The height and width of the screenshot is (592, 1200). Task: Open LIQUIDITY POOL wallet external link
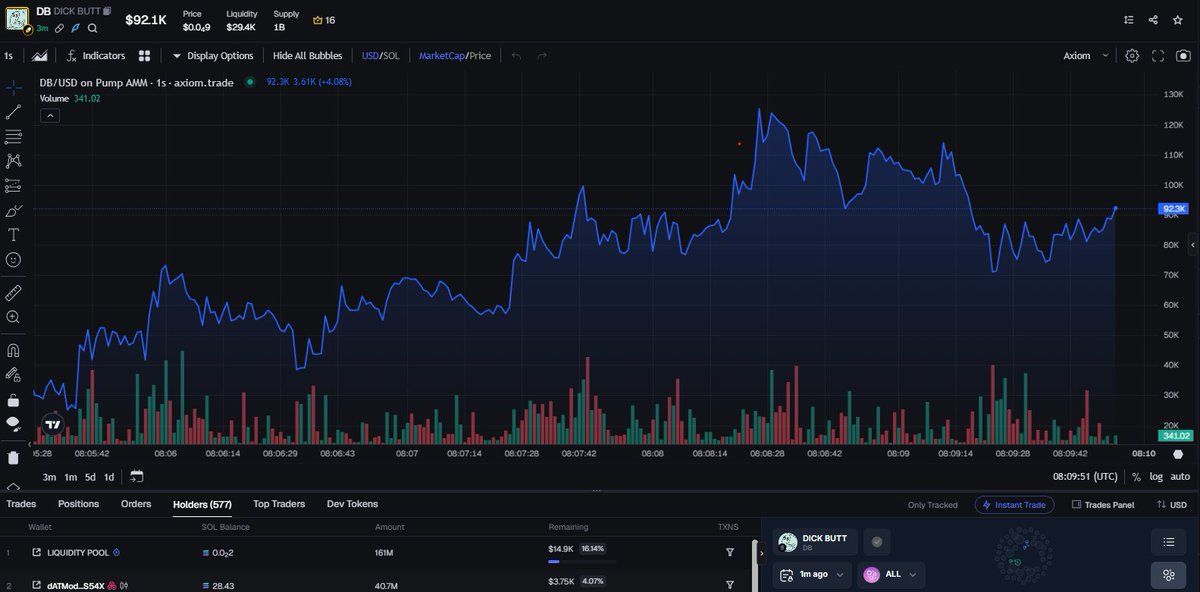click(x=37, y=552)
